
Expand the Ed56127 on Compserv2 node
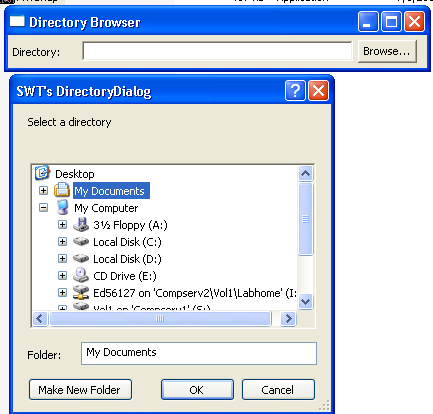click(x=62, y=293)
